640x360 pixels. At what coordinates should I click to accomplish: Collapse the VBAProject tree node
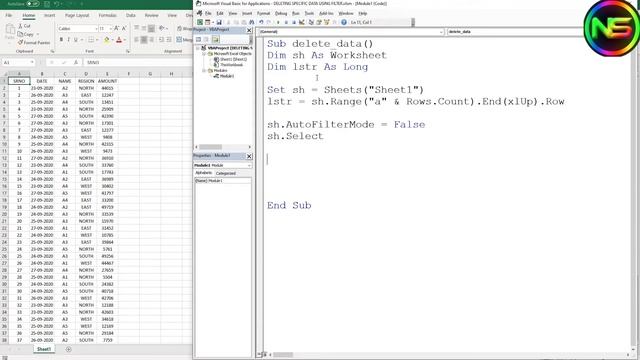pyautogui.click(x=198, y=48)
